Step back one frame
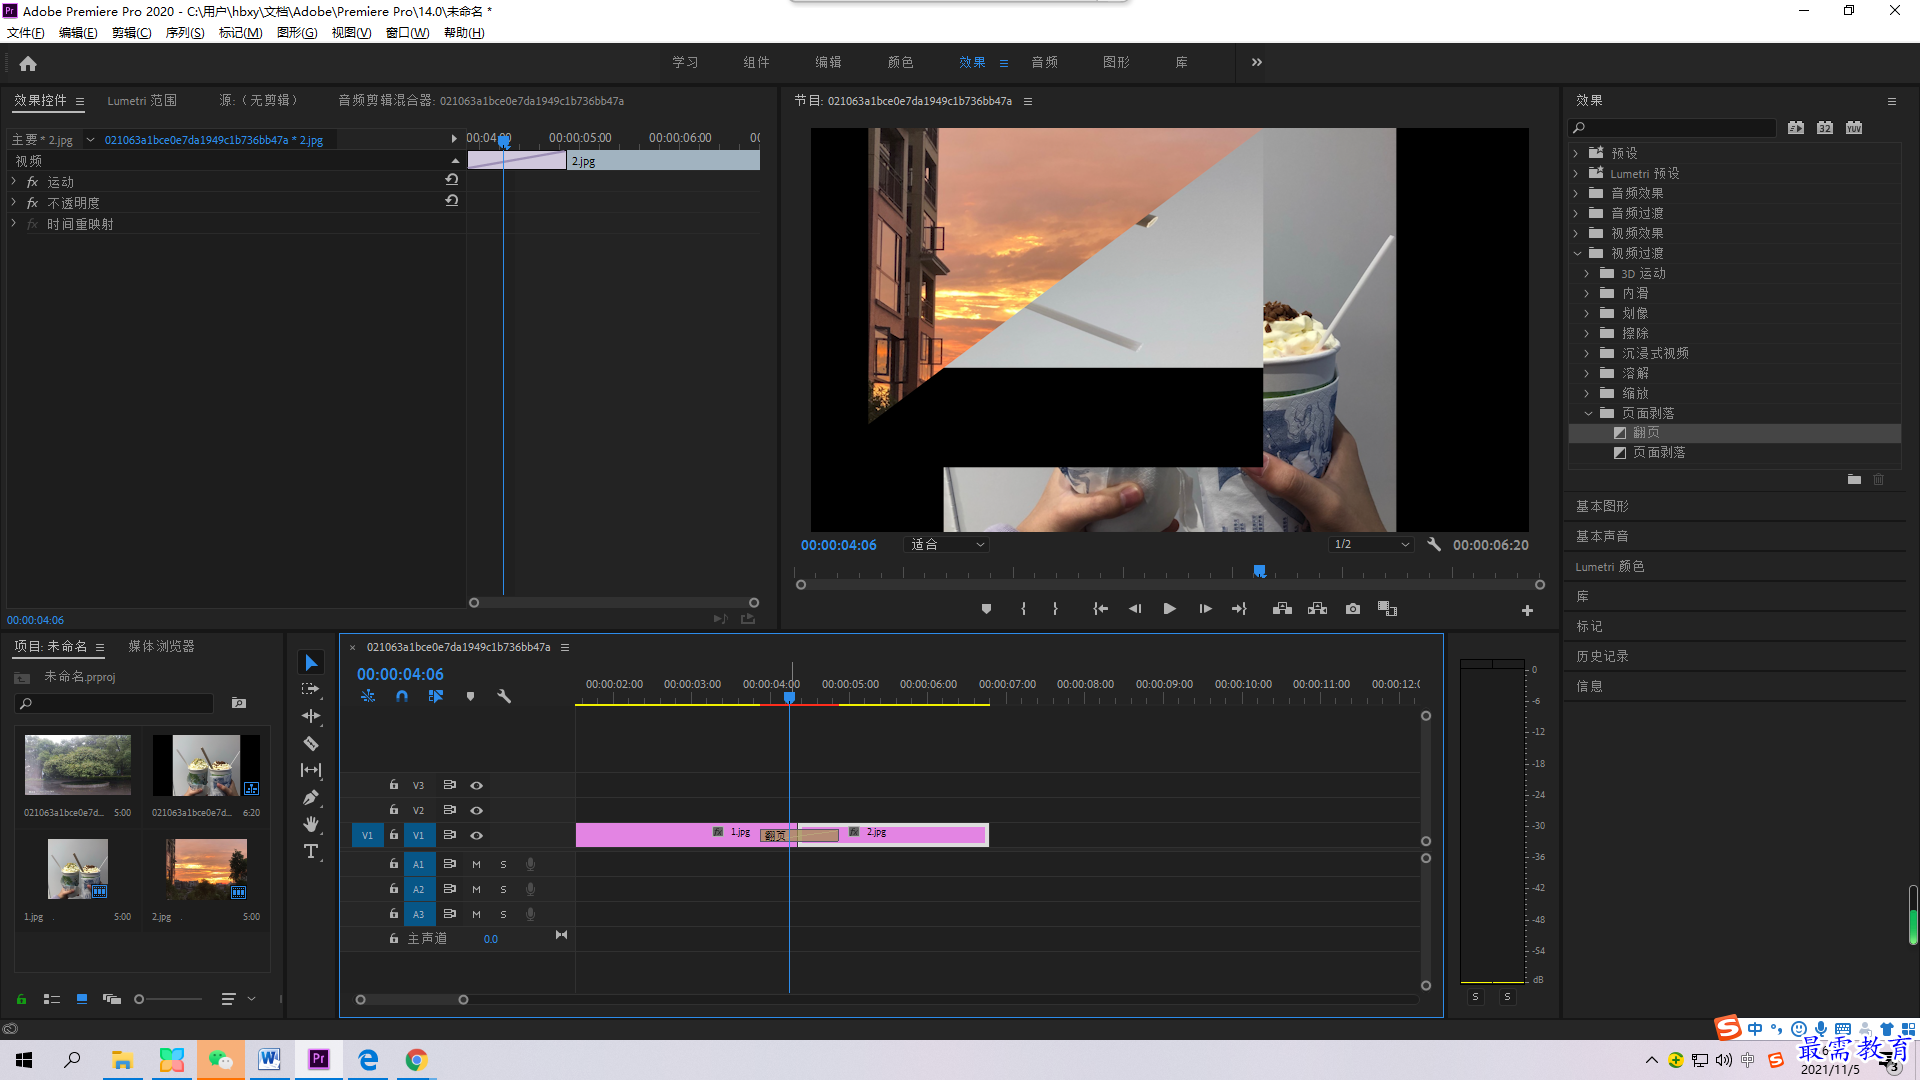1920x1080 pixels. click(1135, 609)
